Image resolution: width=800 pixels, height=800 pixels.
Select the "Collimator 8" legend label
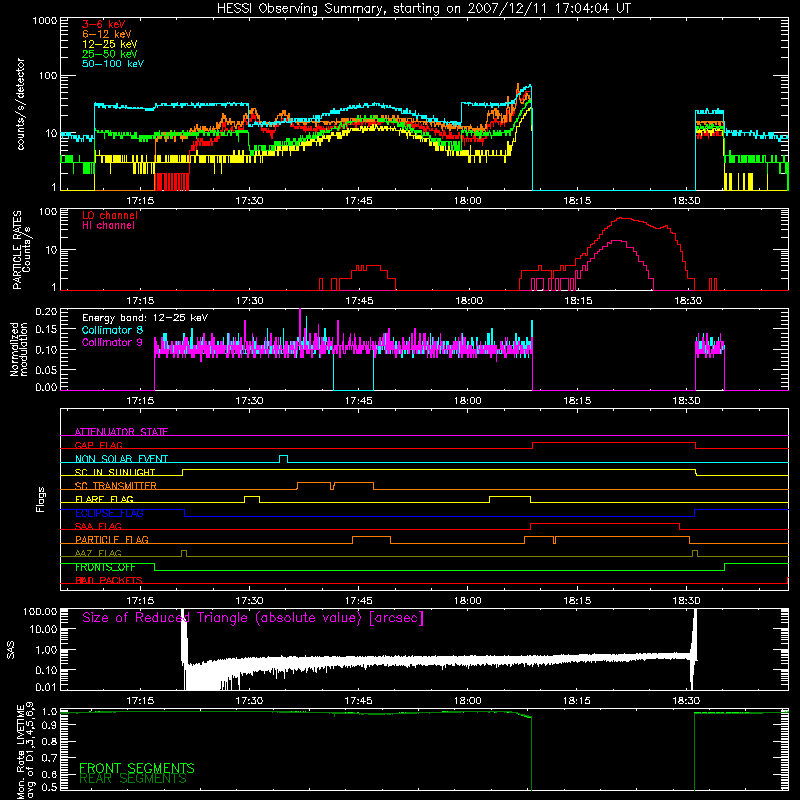point(112,330)
